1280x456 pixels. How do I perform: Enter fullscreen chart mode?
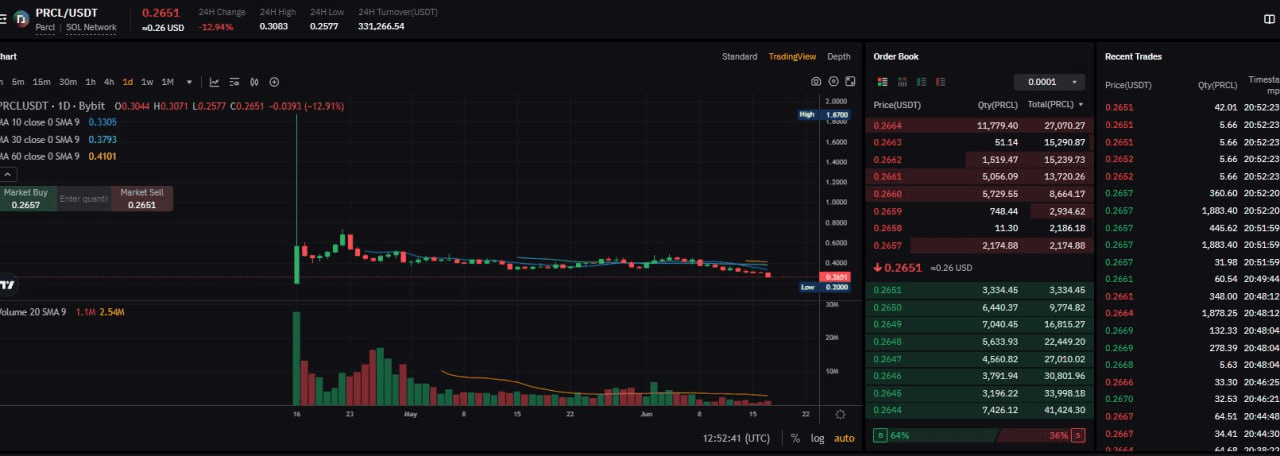(x=850, y=82)
